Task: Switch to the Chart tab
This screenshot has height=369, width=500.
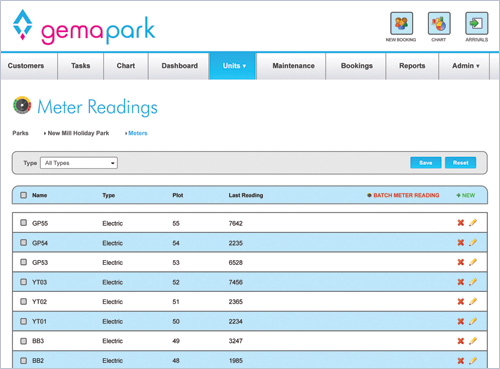Action: coord(126,66)
